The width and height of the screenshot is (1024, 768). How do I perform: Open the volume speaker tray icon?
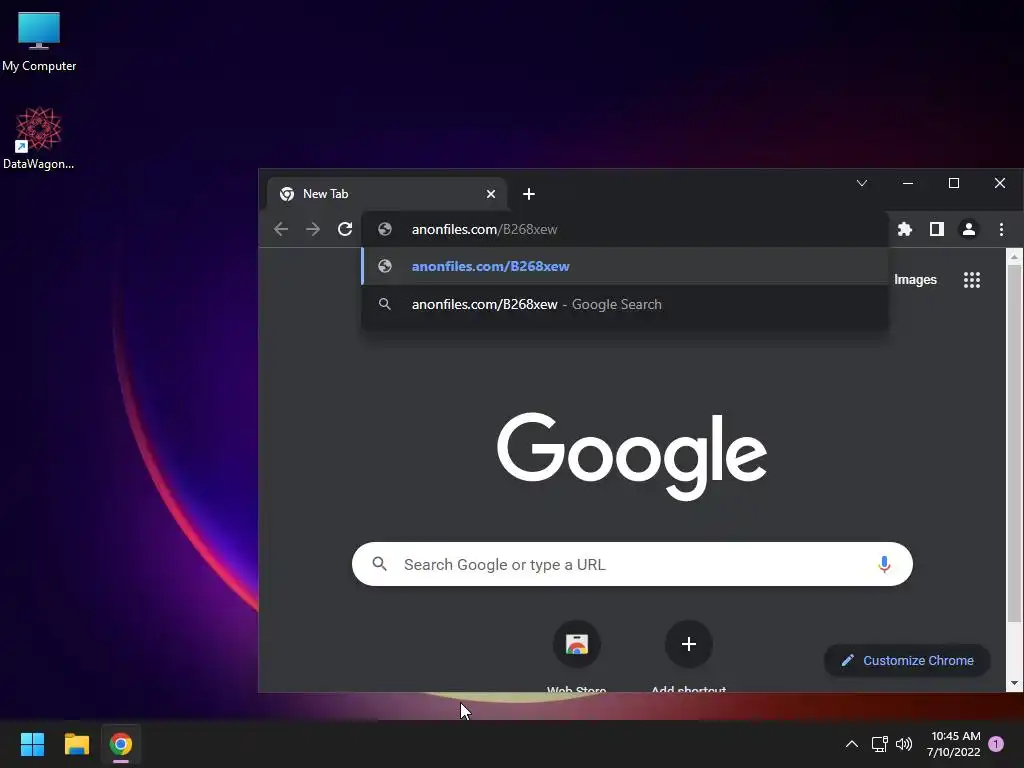click(904, 744)
